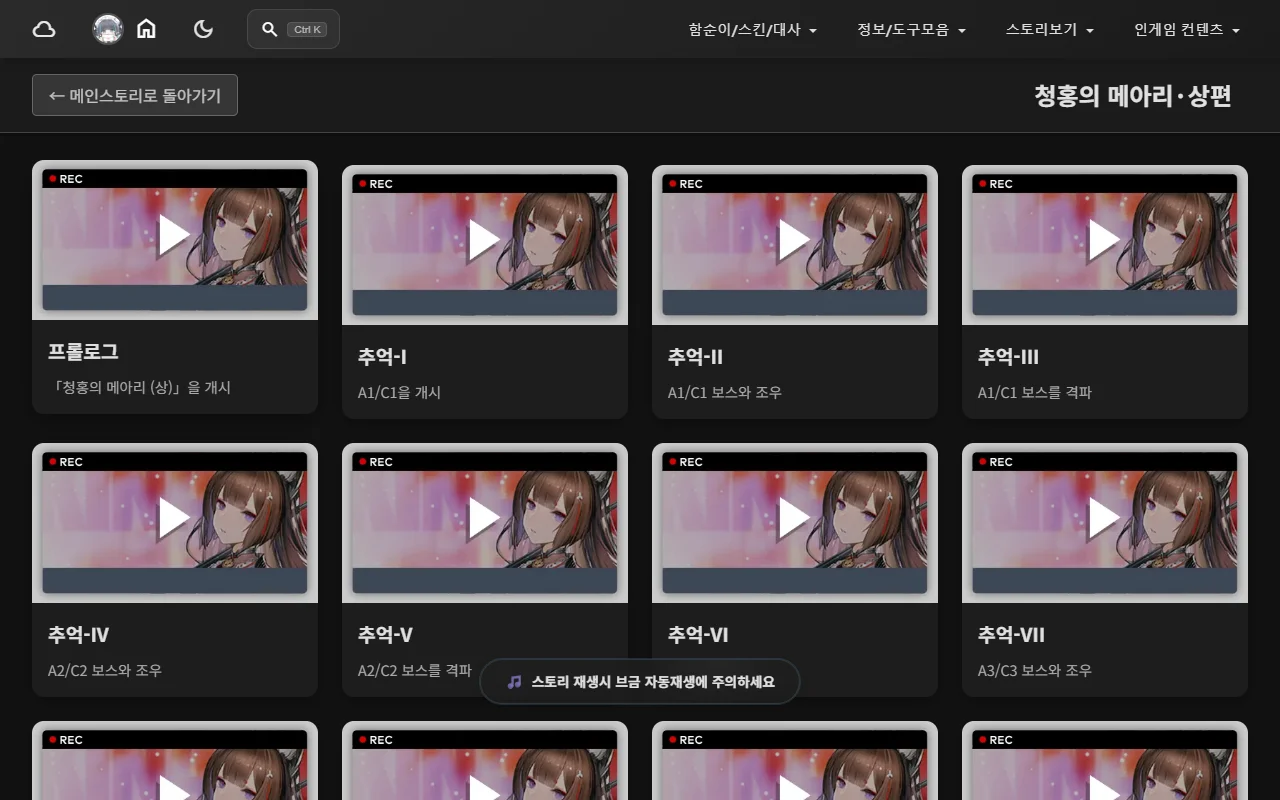Play the 추억-VI video
This screenshot has width=1280, height=800.
click(795, 518)
